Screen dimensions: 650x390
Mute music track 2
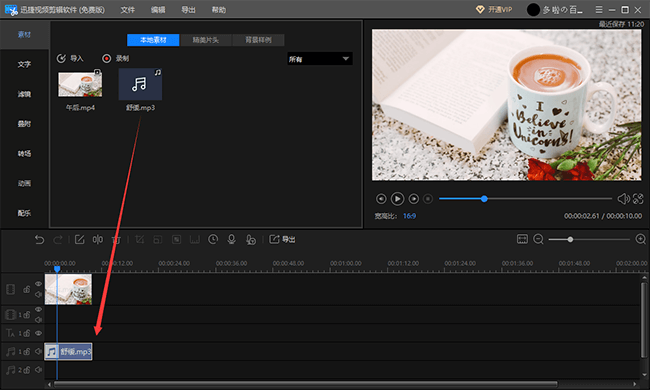pos(39,369)
